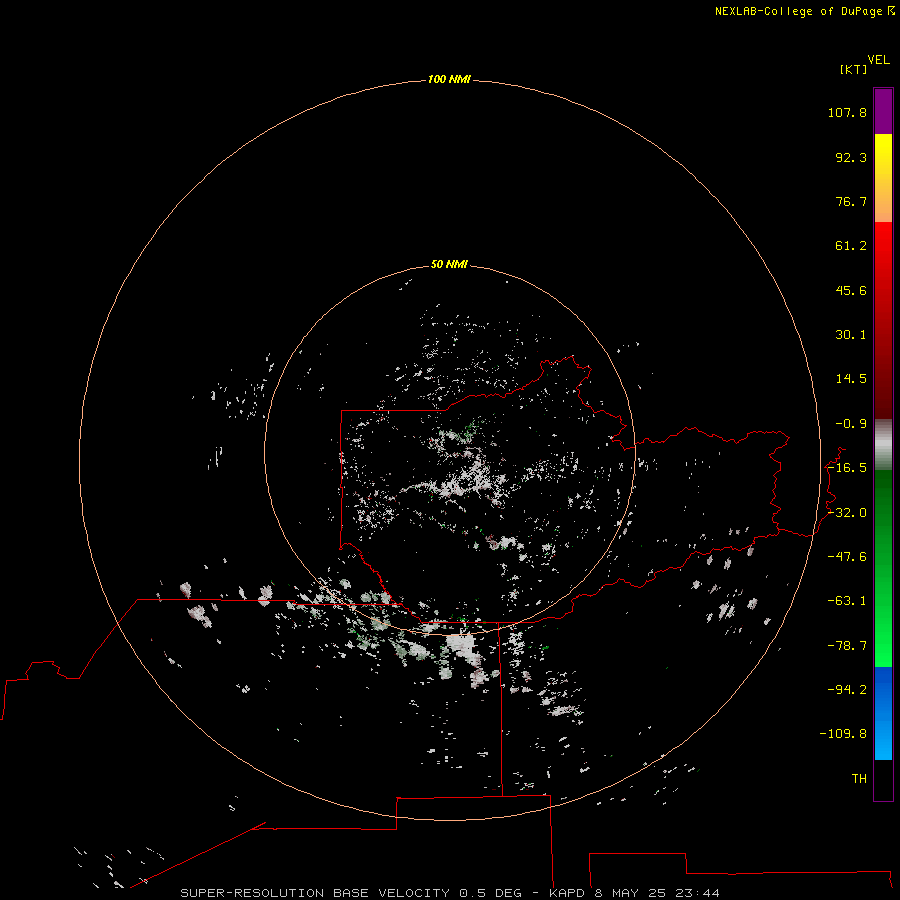This screenshot has height=900, width=900.
Task: Click the -78.7 velocity scale value
Action: click(x=847, y=646)
